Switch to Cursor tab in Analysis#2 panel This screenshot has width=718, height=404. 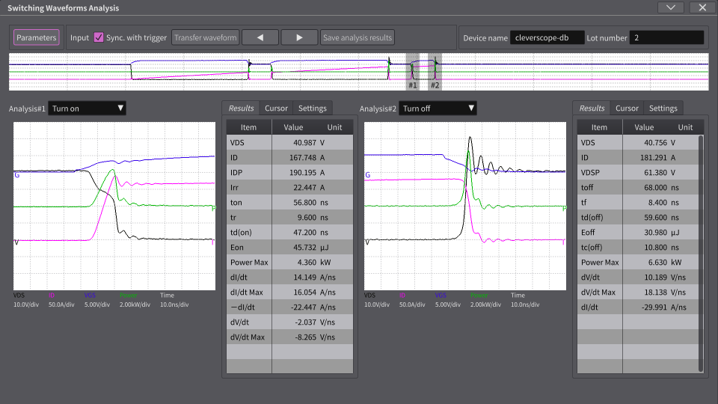coord(627,108)
